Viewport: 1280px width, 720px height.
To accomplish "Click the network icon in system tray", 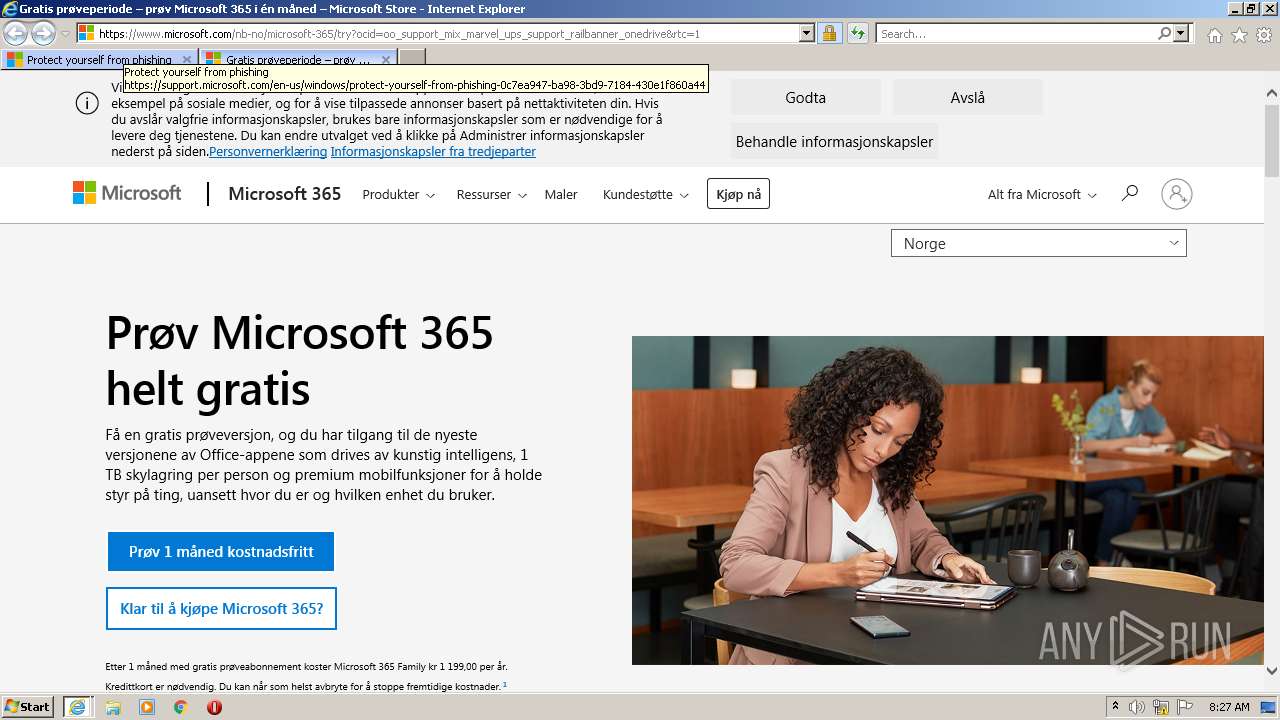I will point(1161,707).
